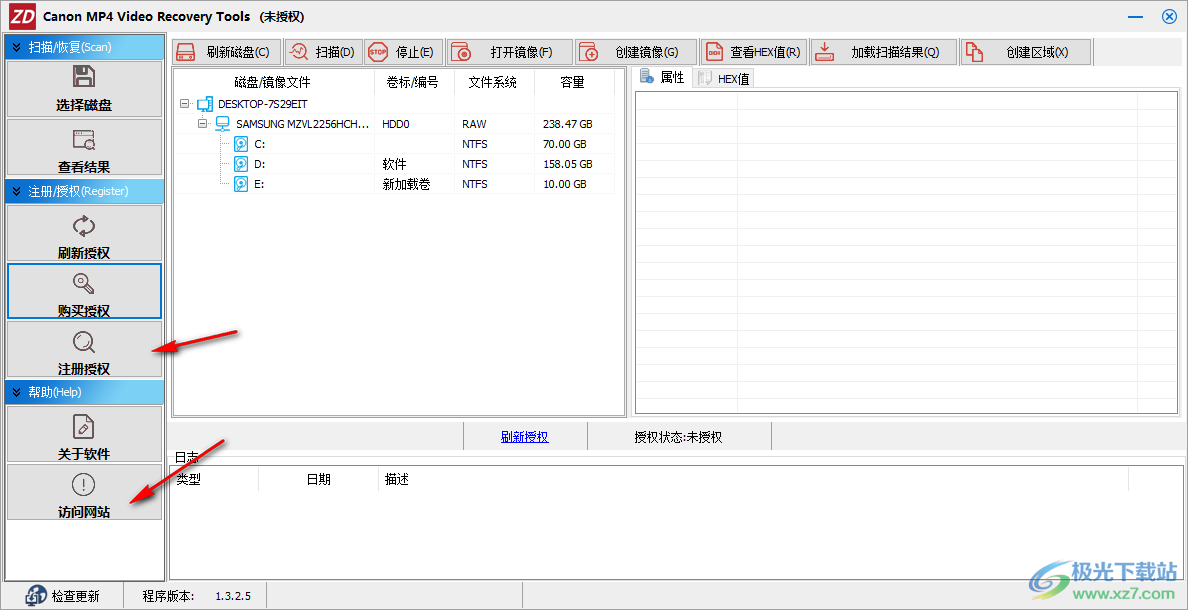
Task: Click the 10.00 GB capacity cell
Action: (574, 183)
